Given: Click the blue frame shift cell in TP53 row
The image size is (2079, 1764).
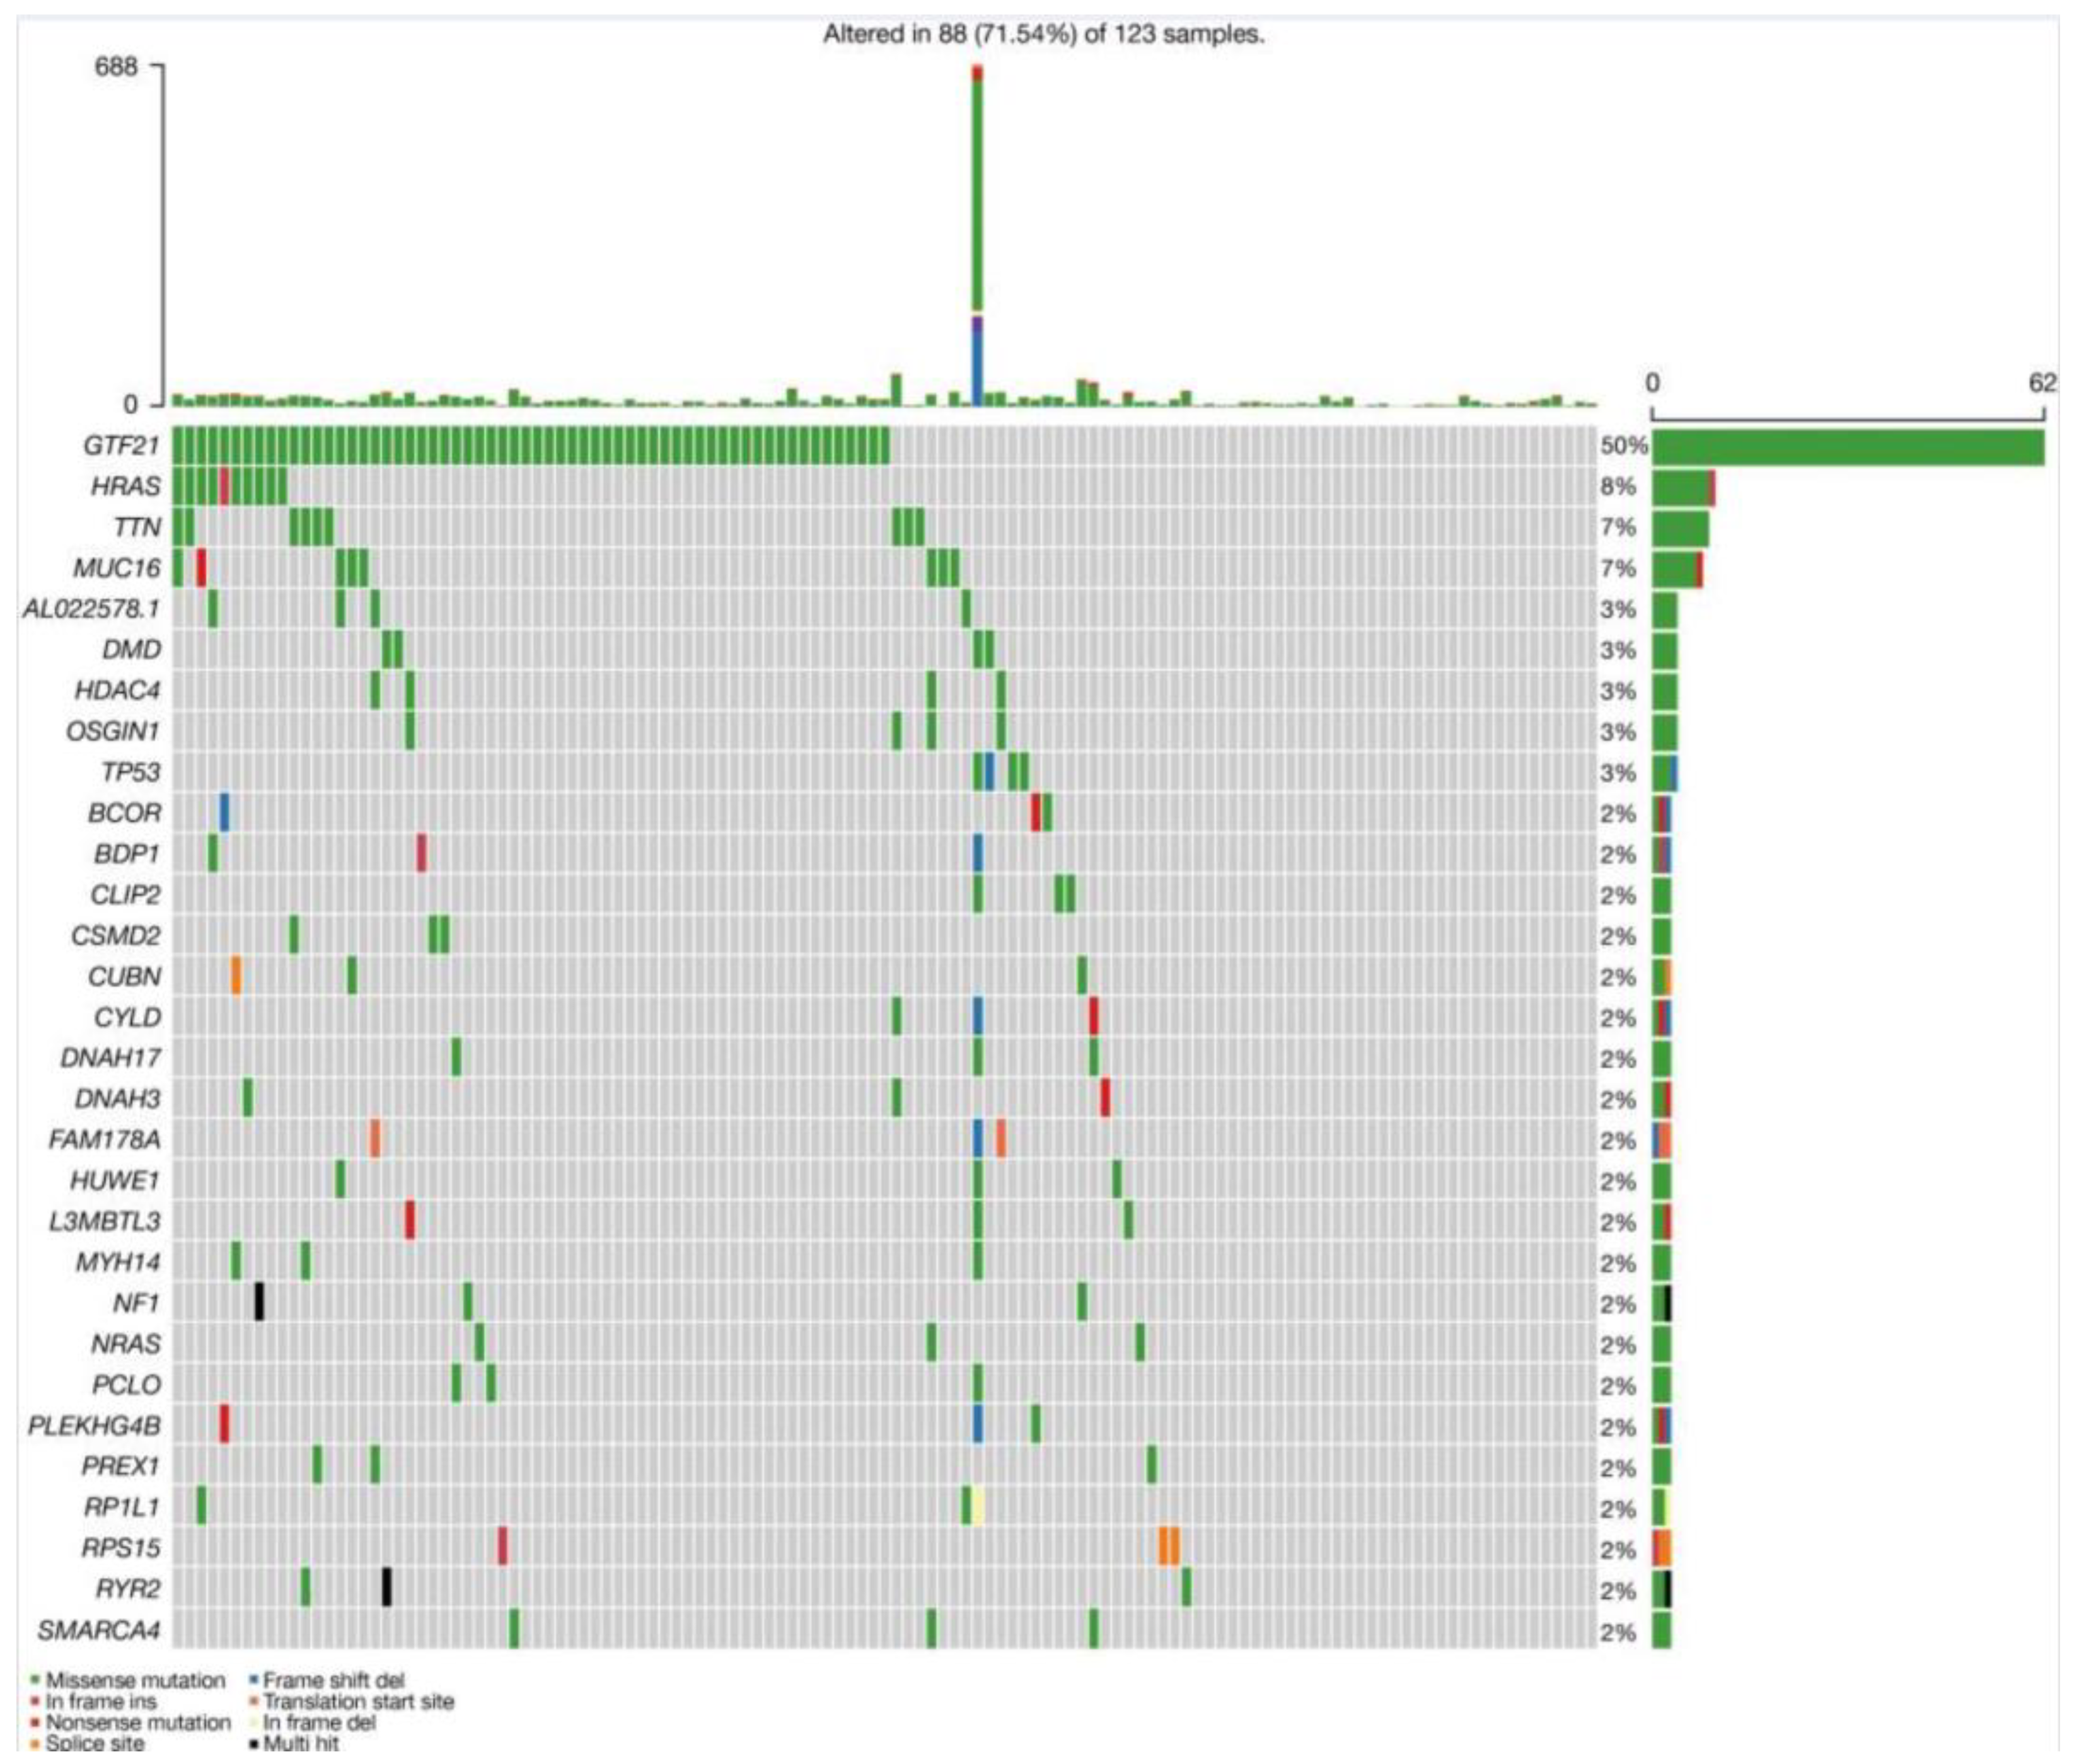Looking at the screenshot, I should point(989,772).
